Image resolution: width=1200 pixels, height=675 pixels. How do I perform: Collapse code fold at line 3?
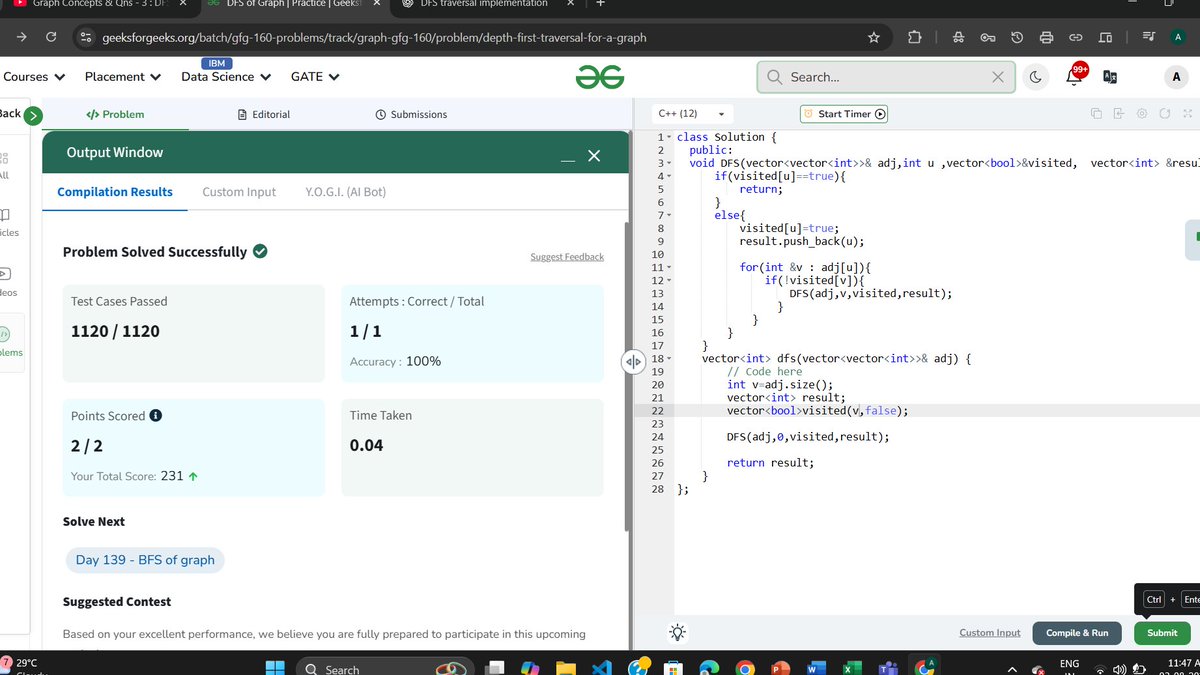tap(668, 163)
